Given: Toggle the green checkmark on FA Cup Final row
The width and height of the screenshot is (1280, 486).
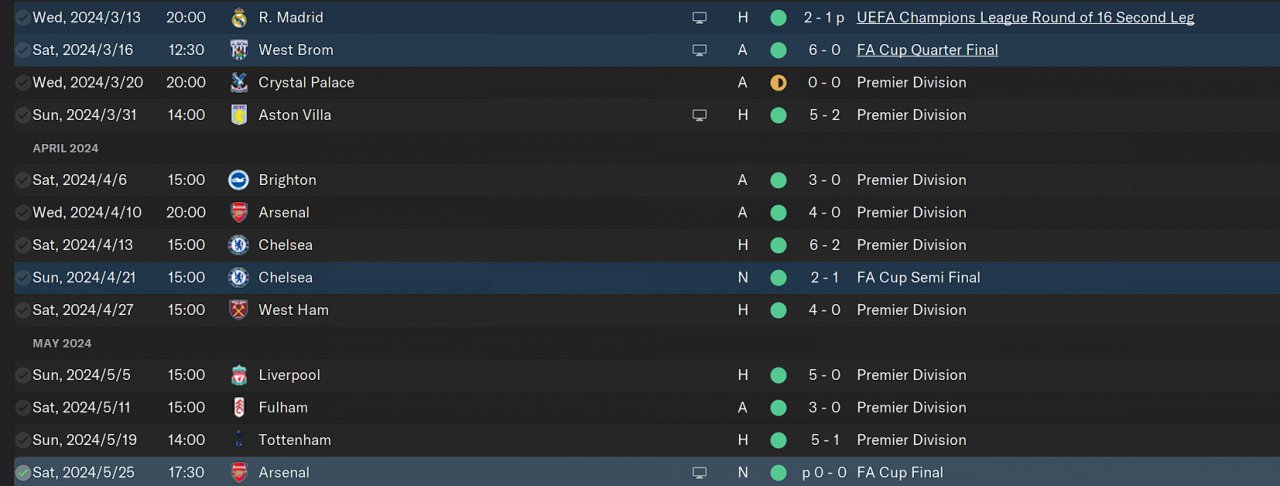Looking at the screenshot, I should pos(23,473).
